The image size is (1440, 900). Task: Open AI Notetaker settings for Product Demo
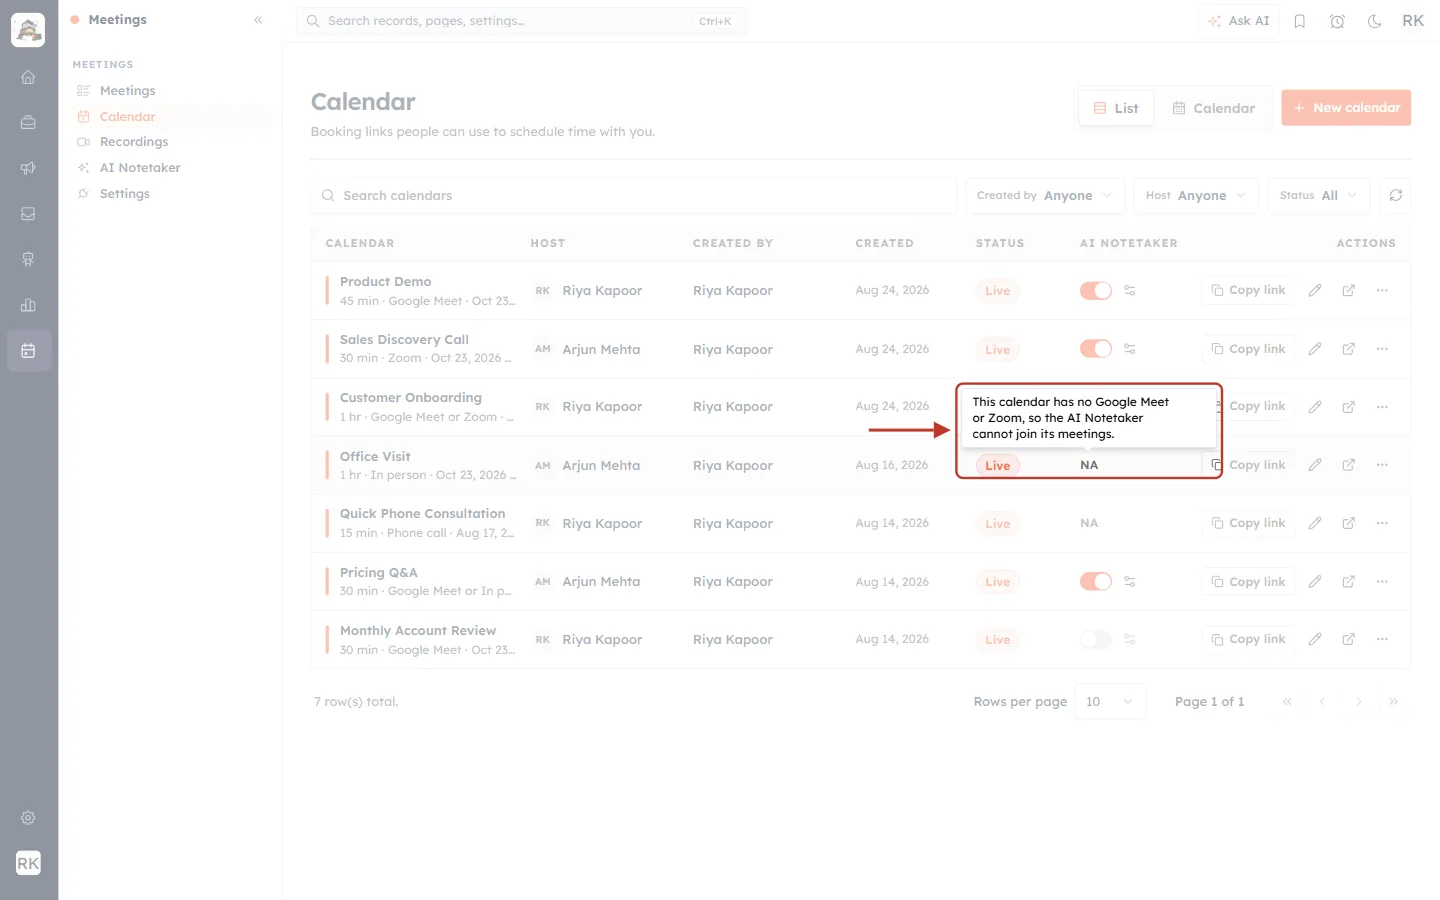click(x=1129, y=290)
